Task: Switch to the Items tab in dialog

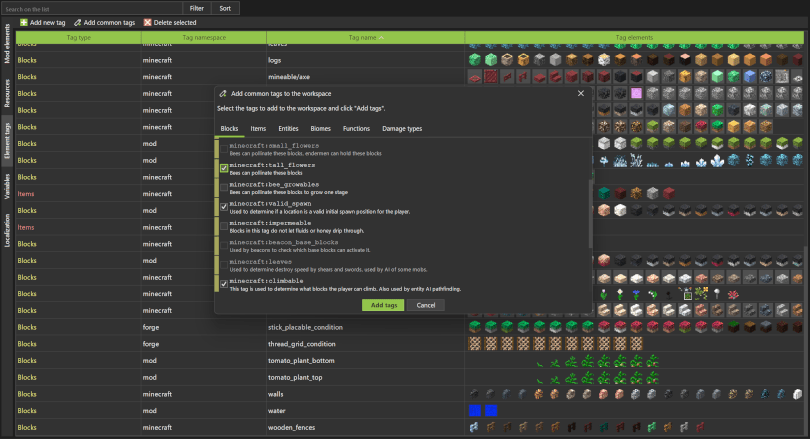Action: 258,129
